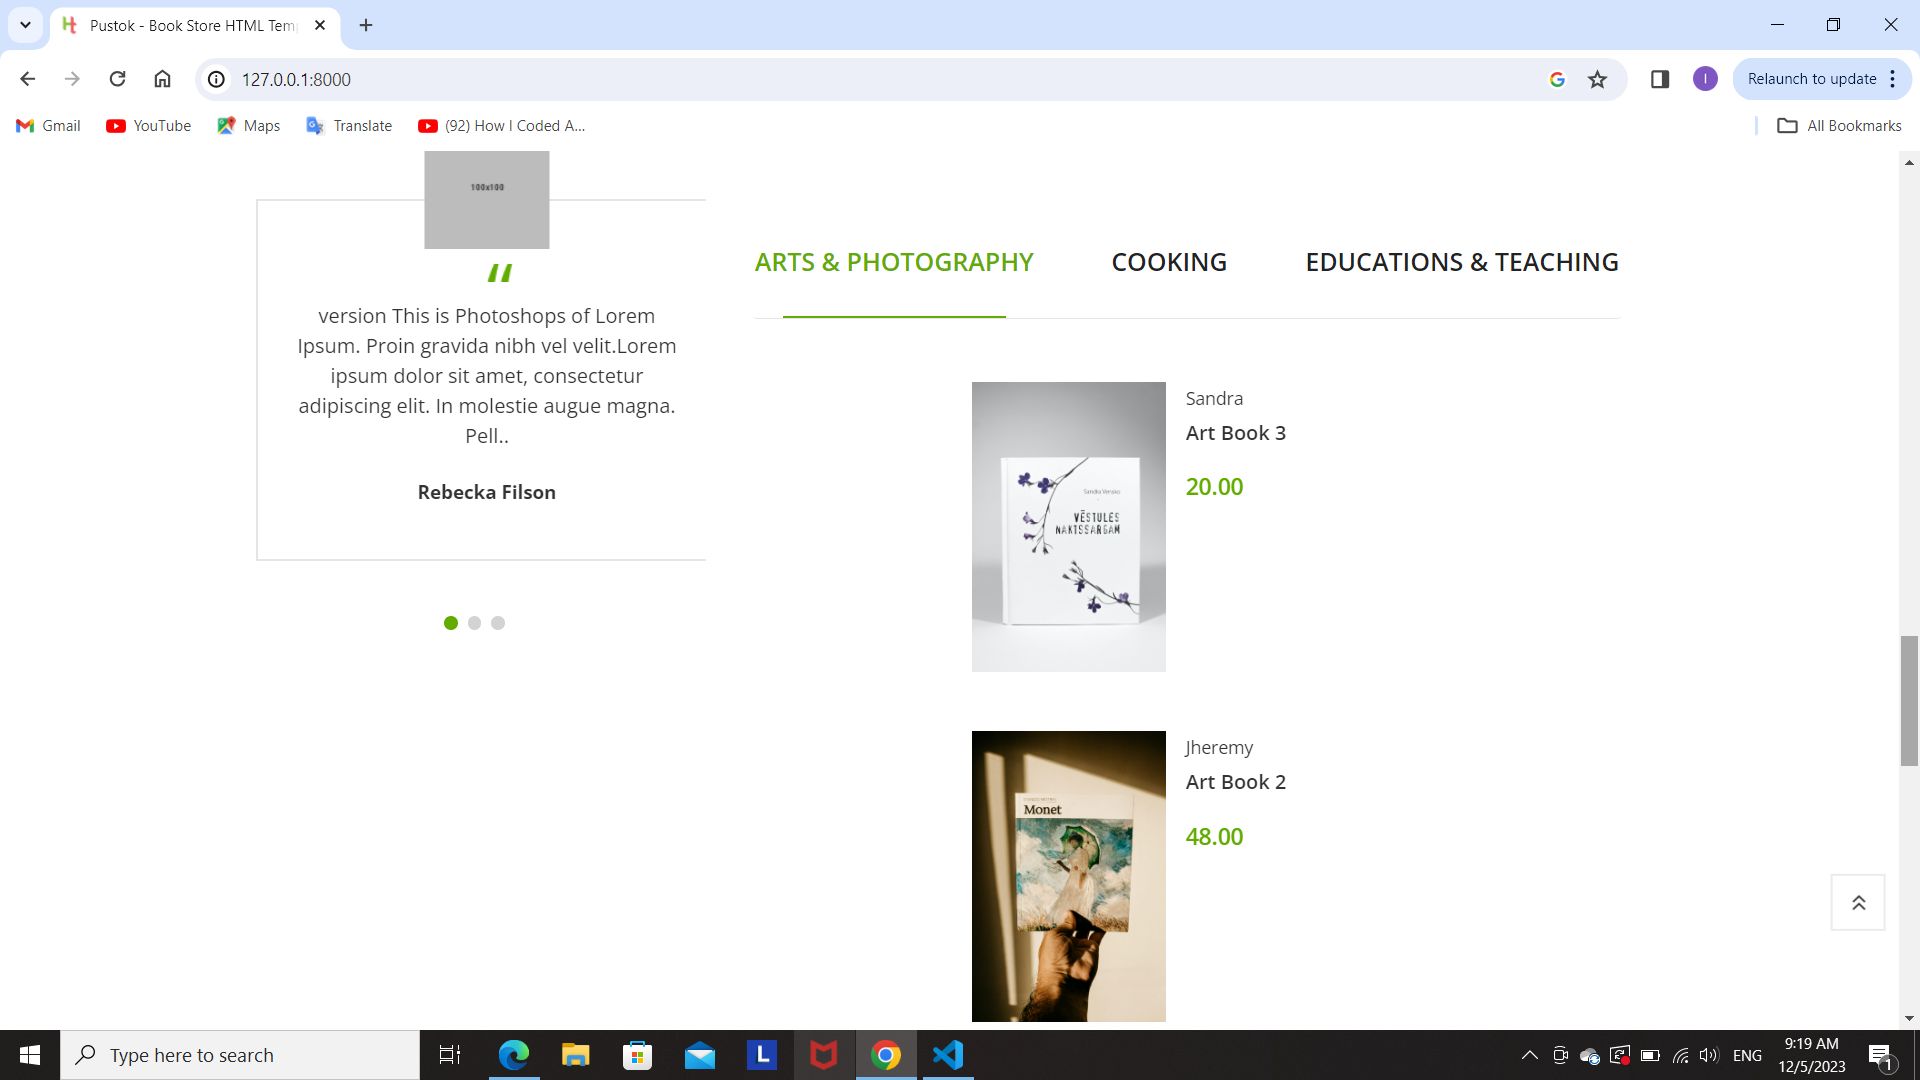
Task: Click the Art Book 2 Monet cover
Action: (1068, 876)
